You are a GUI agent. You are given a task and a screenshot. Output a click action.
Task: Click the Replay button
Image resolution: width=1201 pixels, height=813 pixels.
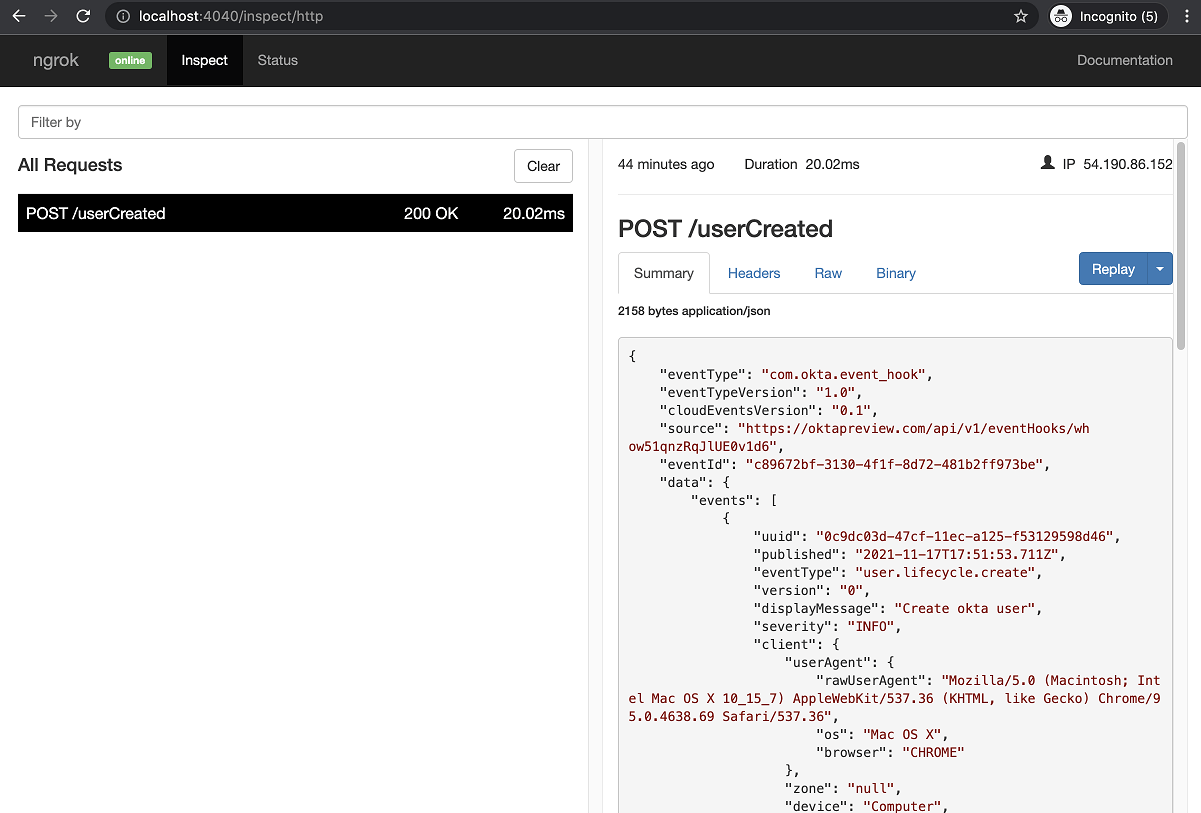(1113, 268)
